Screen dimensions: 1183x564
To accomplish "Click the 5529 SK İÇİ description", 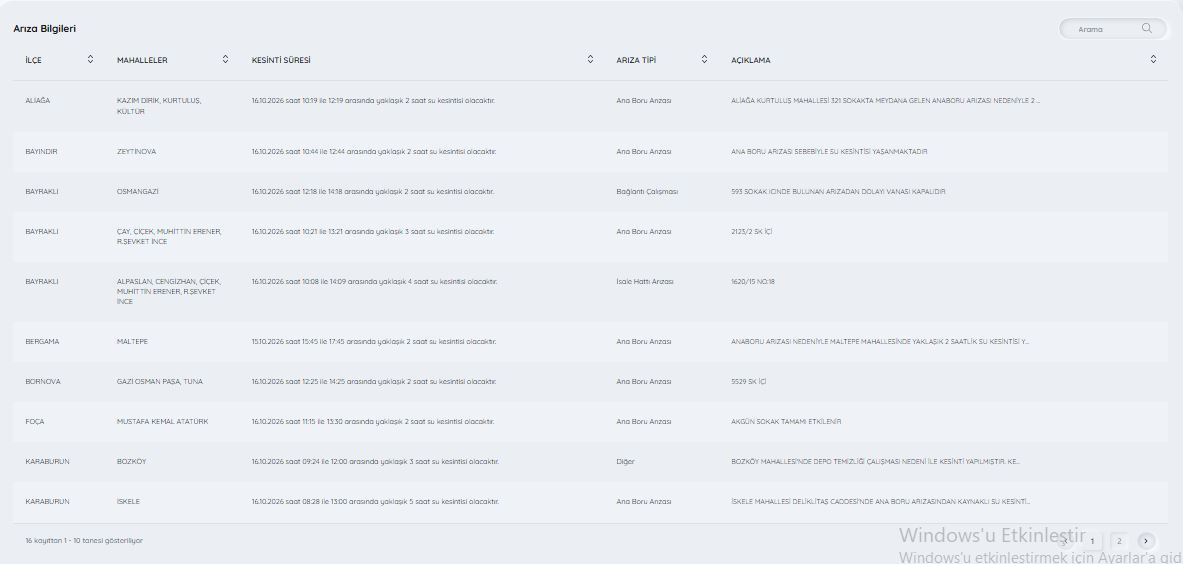I will tap(748, 382).
